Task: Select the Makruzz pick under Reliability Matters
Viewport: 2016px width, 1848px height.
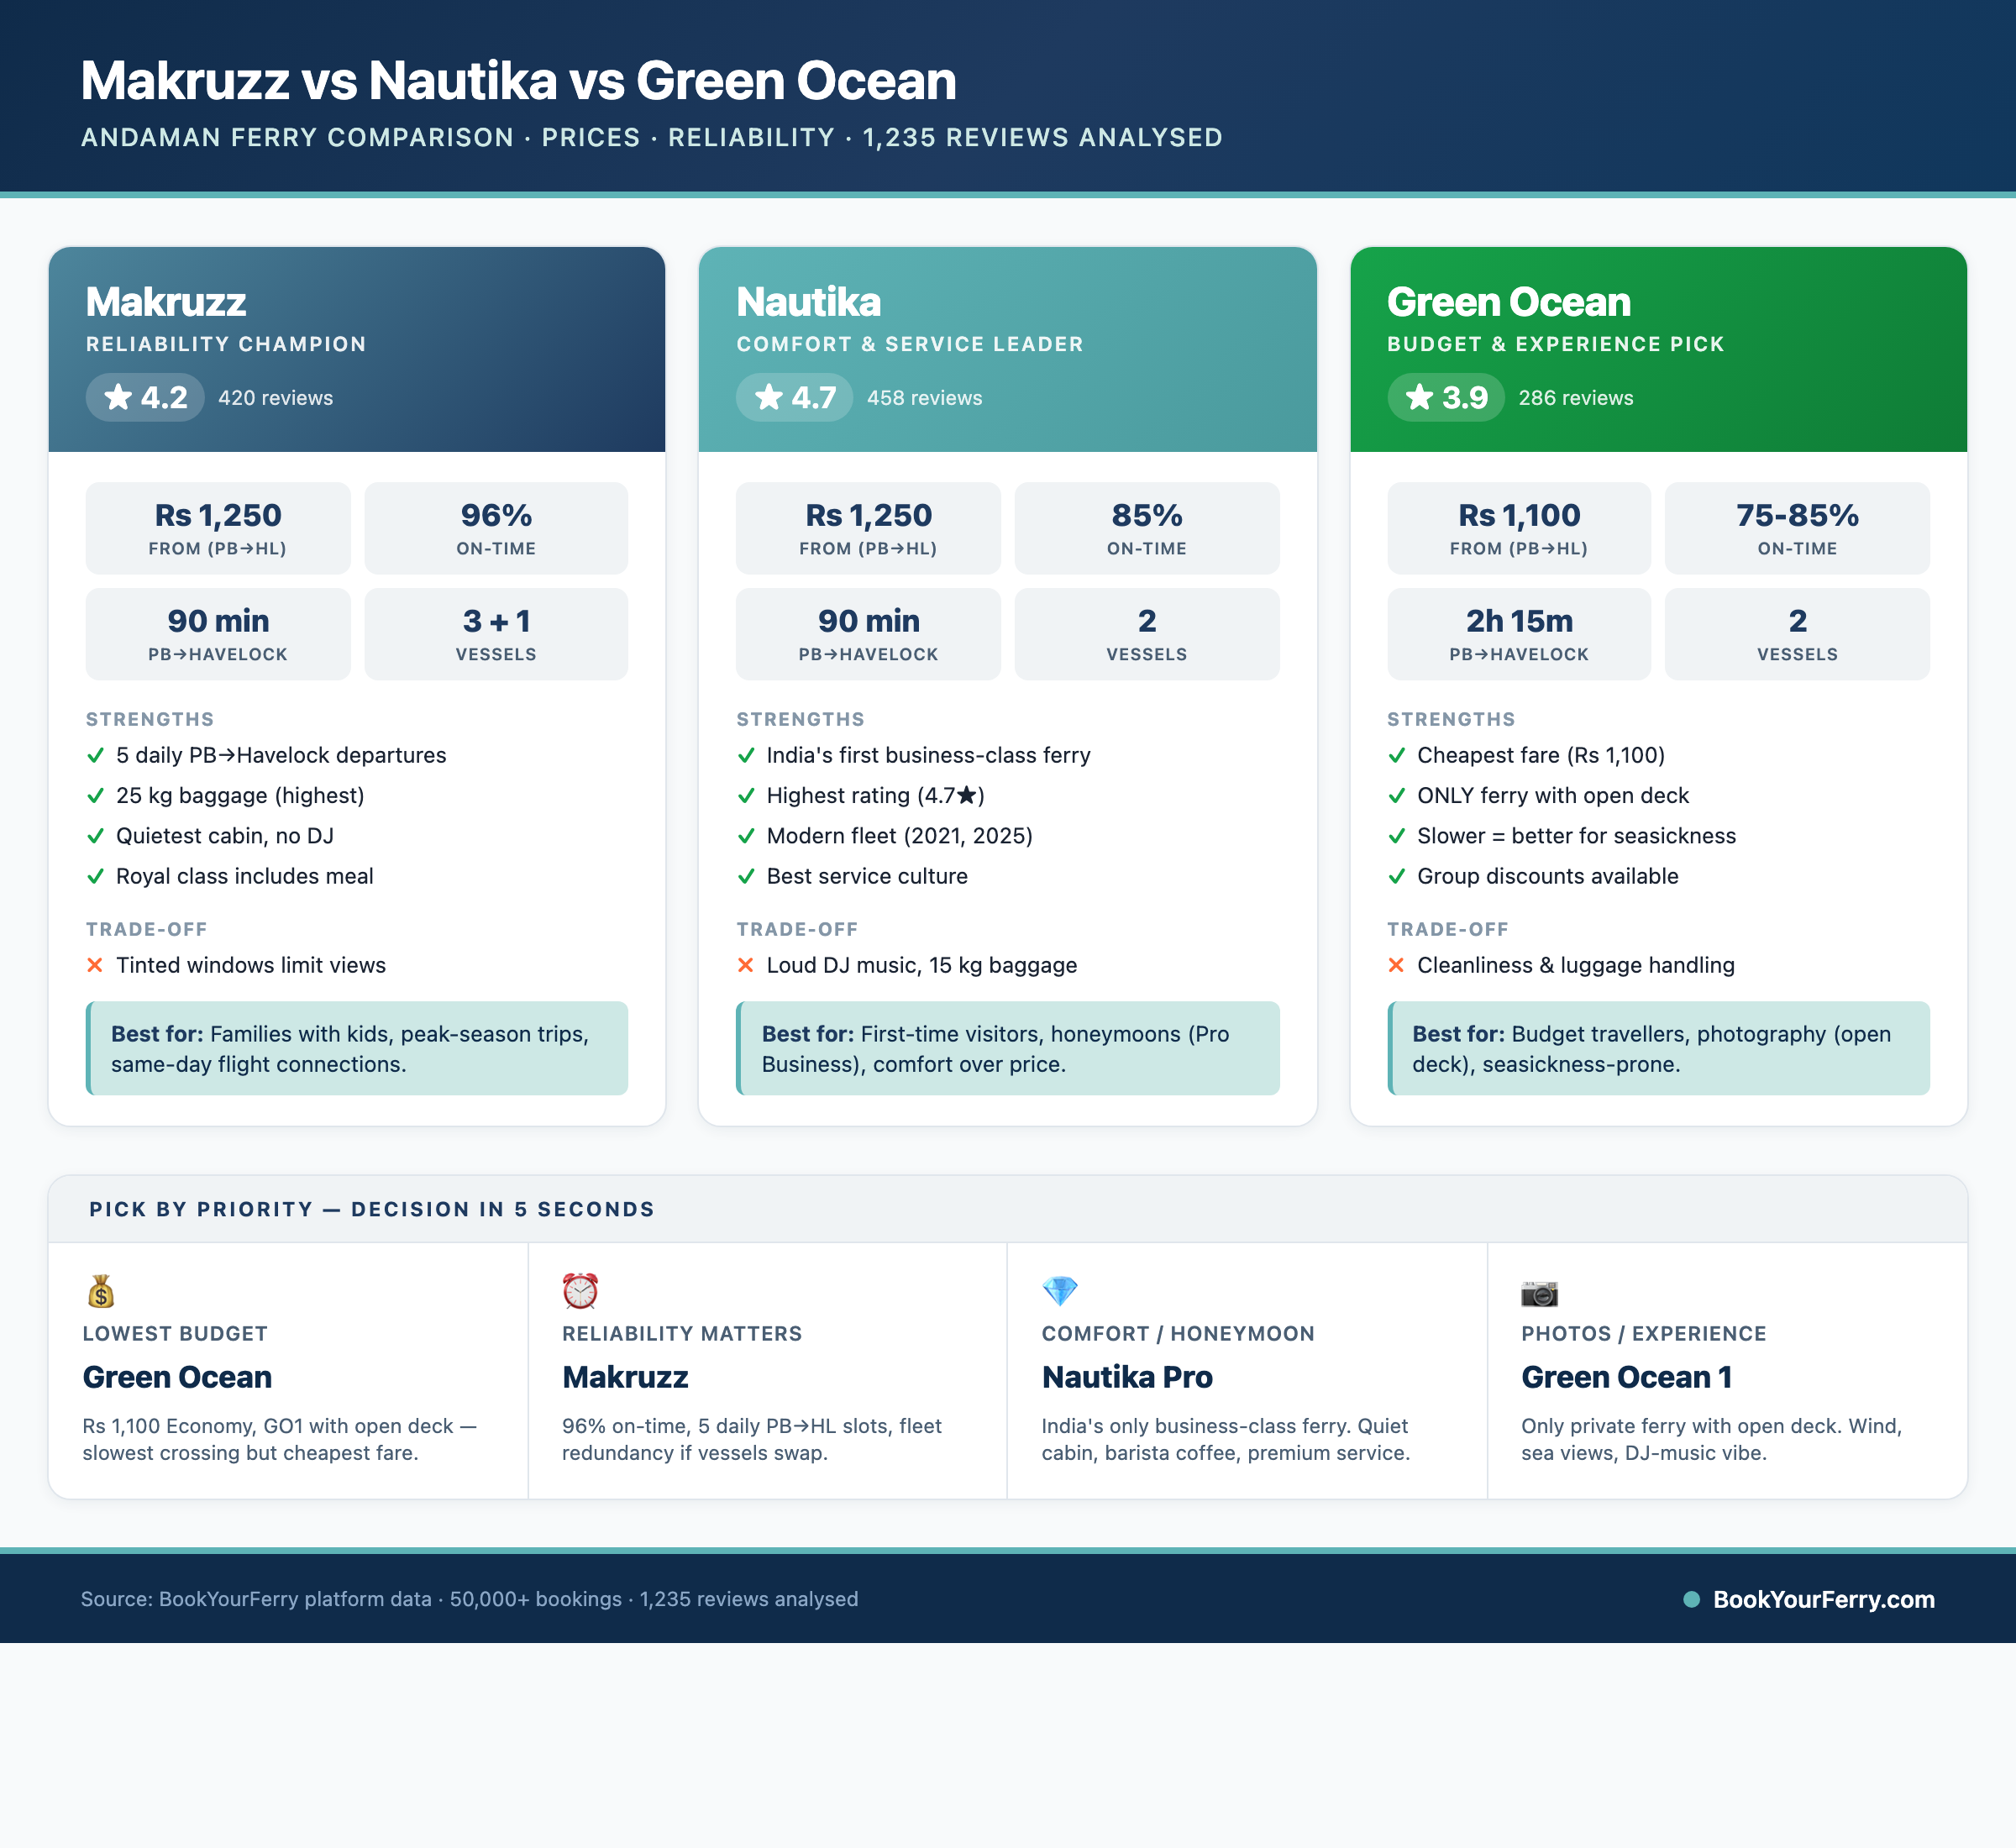Action: [625, 1377]
